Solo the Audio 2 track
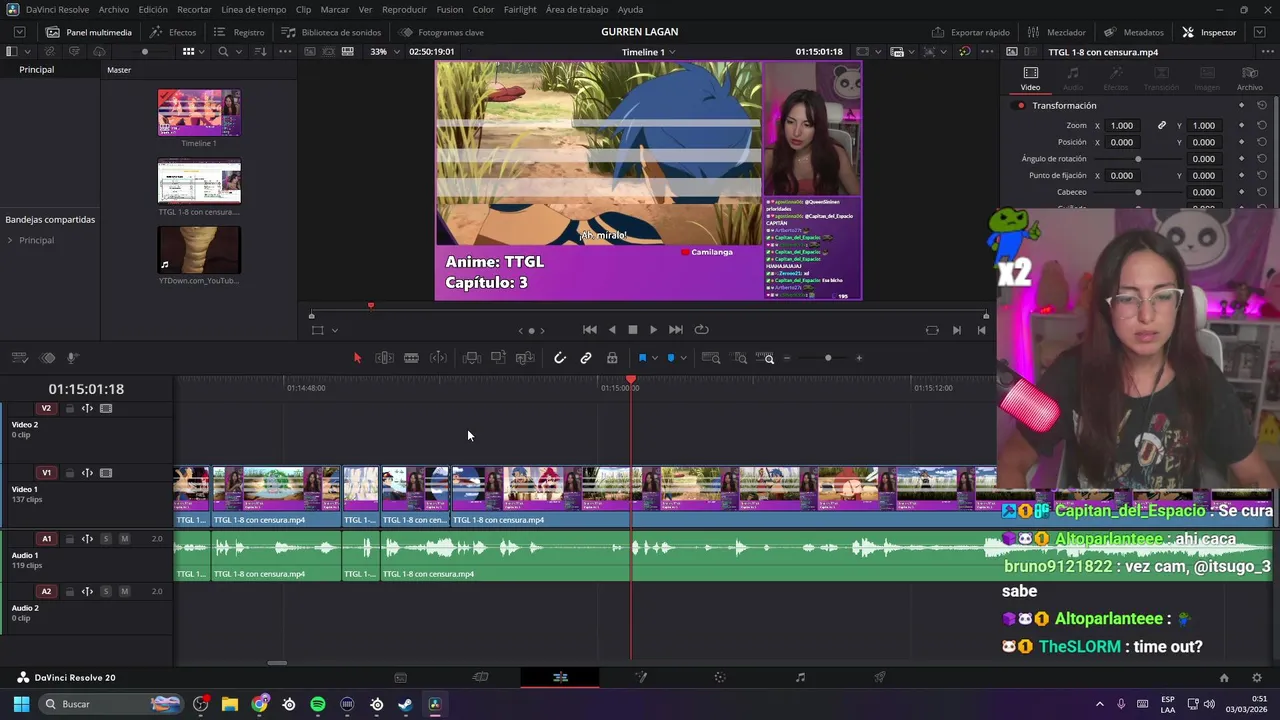This screenshot has height=720, width=1280. click(106, 591)
